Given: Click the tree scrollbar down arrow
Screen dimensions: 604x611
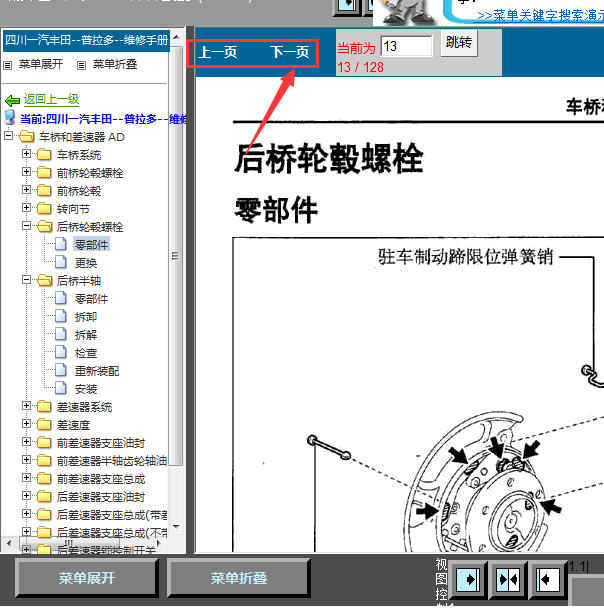Looking at the screenshot, I should (x=176, y=527).
